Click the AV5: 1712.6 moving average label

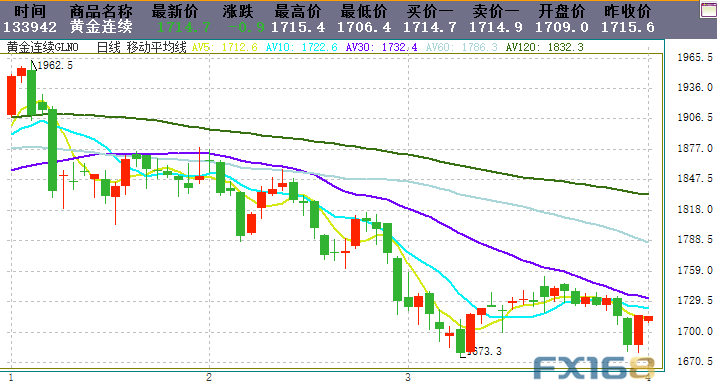tap(225, 47)
